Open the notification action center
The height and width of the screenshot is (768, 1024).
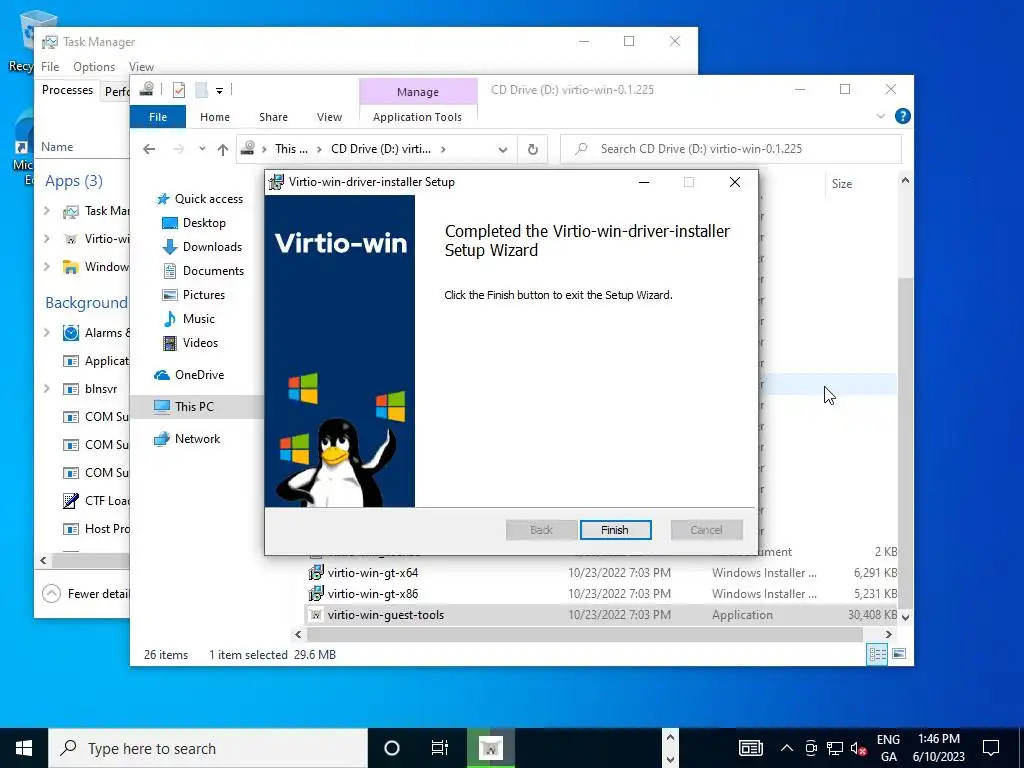tap(991, 748)
